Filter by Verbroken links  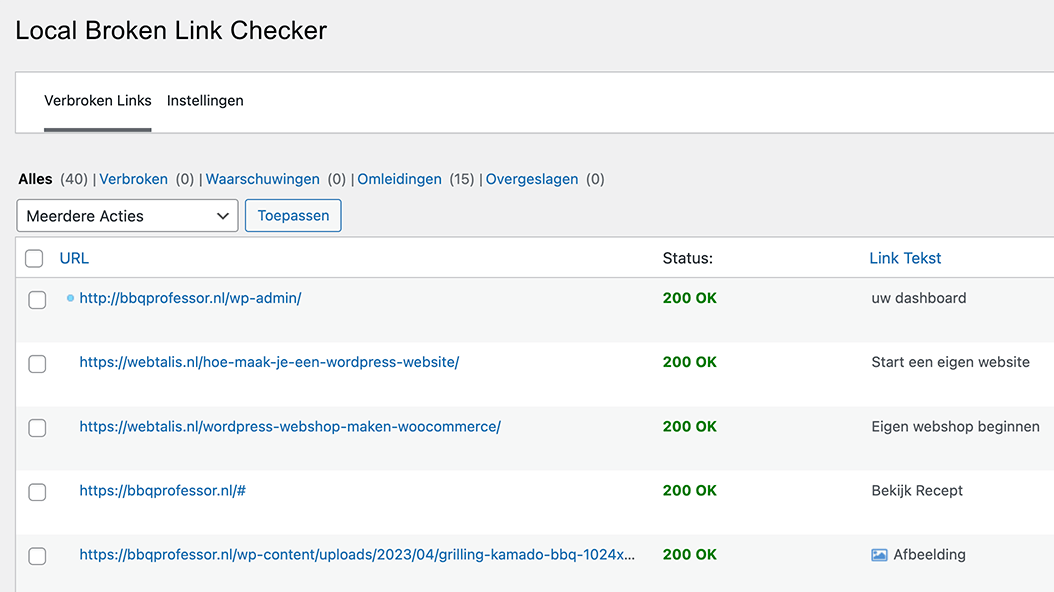(x=134, y=179)
